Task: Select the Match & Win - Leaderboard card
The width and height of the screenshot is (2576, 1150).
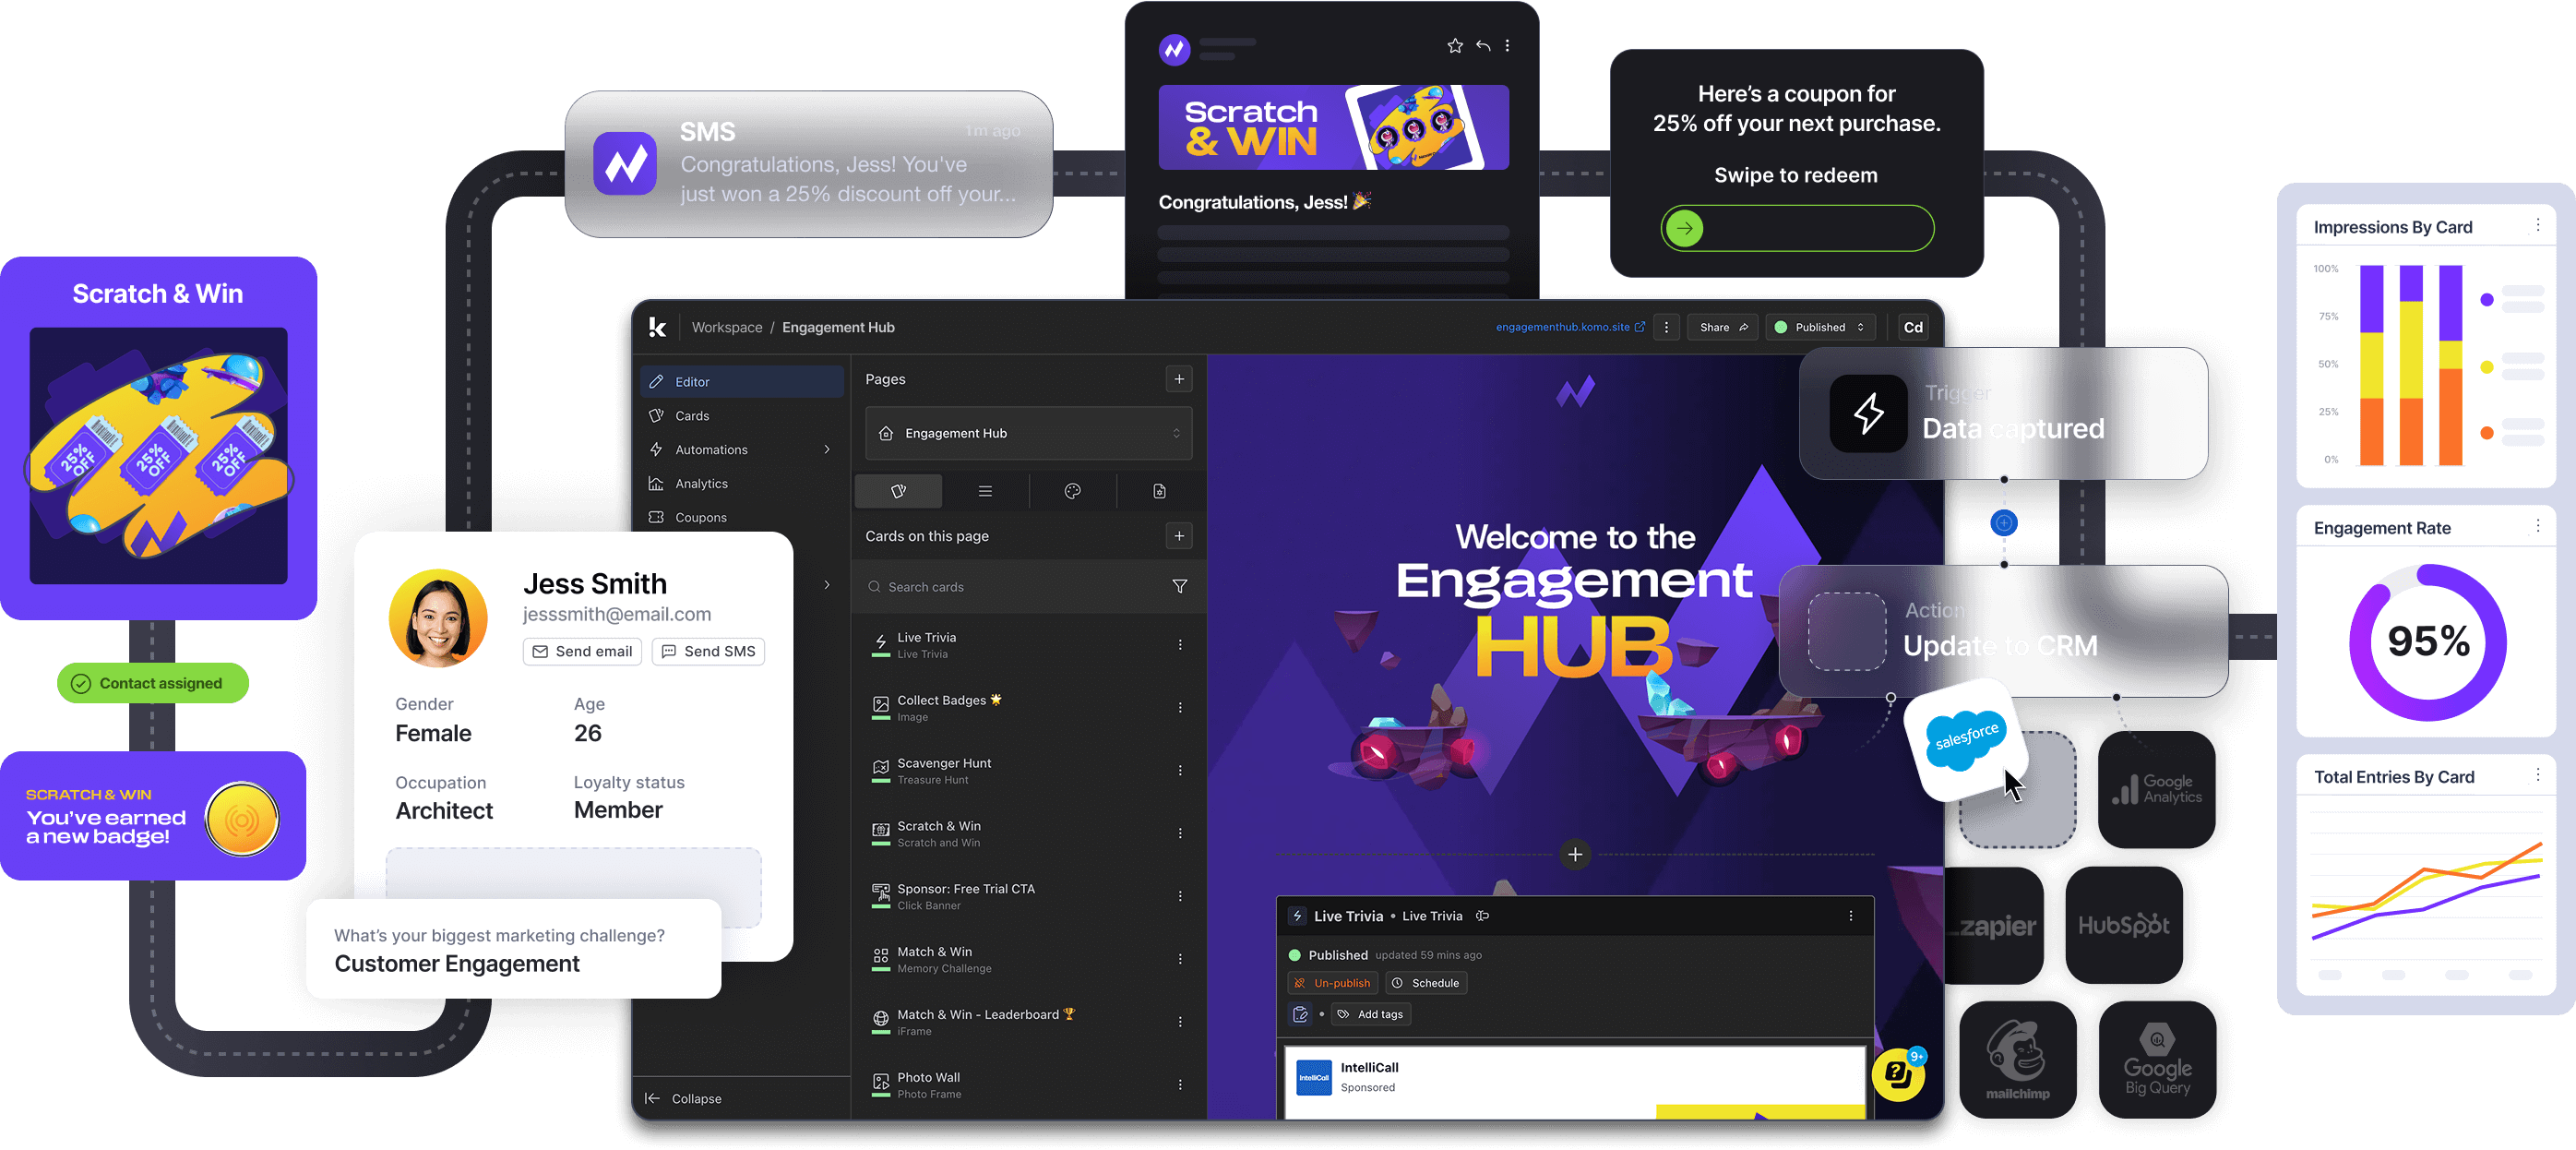Action: pos(1028,1022)
